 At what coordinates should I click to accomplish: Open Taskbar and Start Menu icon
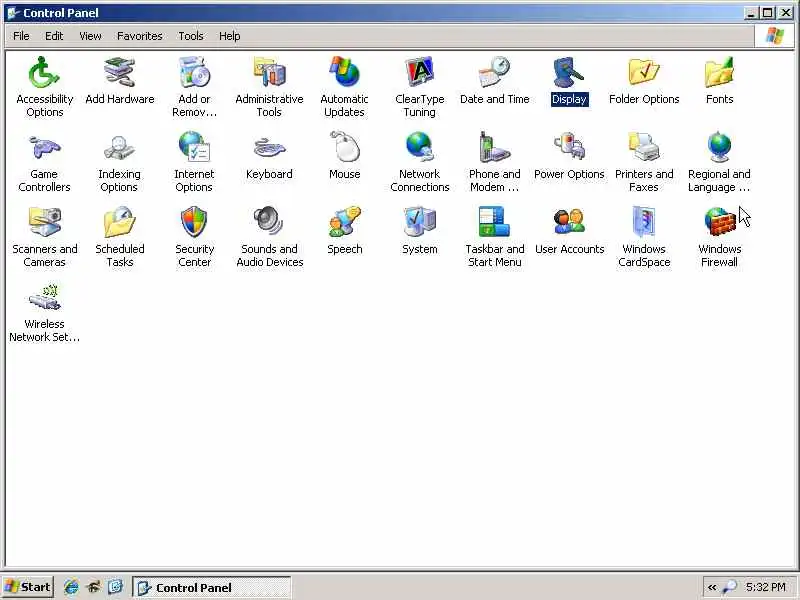pos(494,222)
